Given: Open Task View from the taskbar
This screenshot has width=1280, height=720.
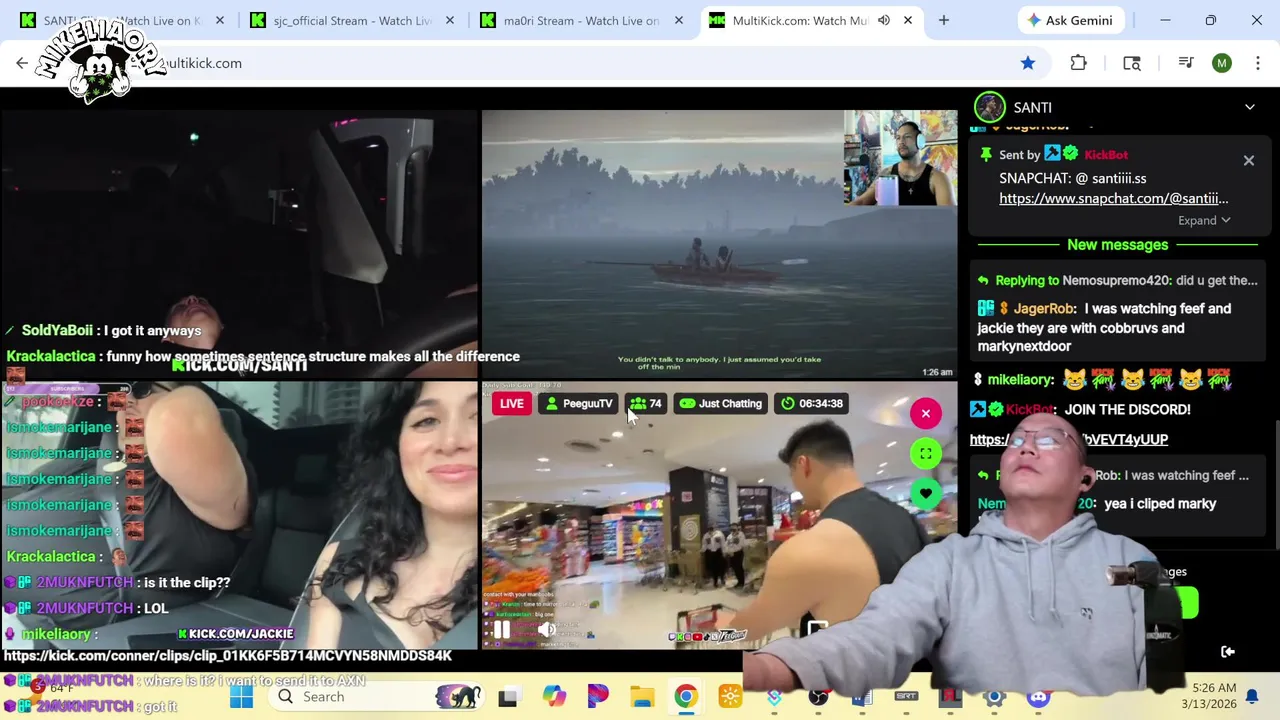Looking at the screenshot, I should [x=508, y=697].
